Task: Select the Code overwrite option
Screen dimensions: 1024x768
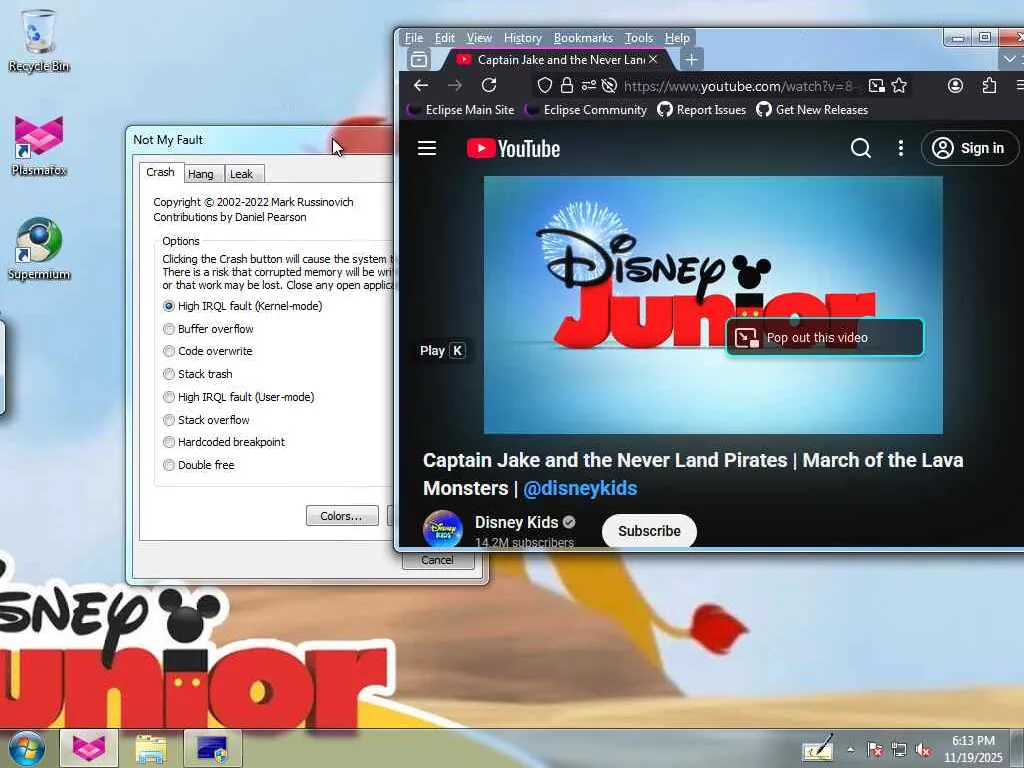Action: tap(207, 351)
